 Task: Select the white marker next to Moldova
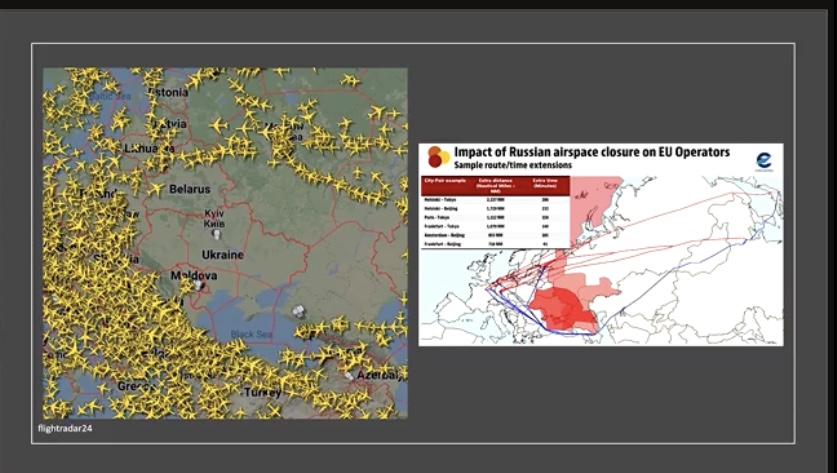[198, 285]
